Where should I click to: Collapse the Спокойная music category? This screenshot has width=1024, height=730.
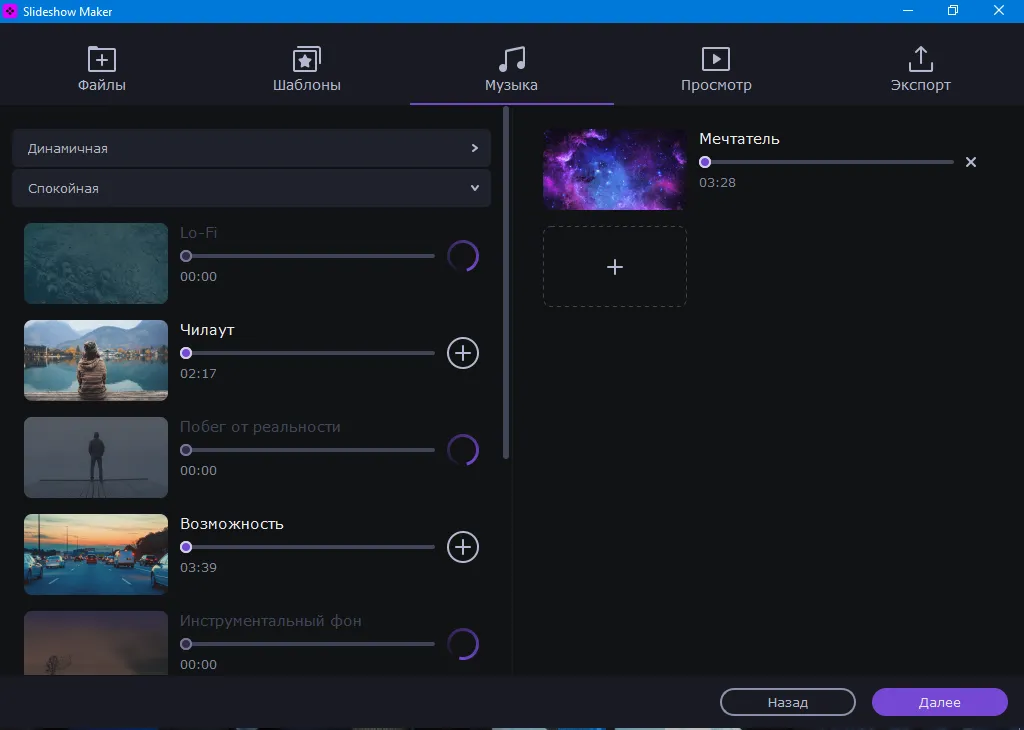pyautogui.click(x=251, y=188)
